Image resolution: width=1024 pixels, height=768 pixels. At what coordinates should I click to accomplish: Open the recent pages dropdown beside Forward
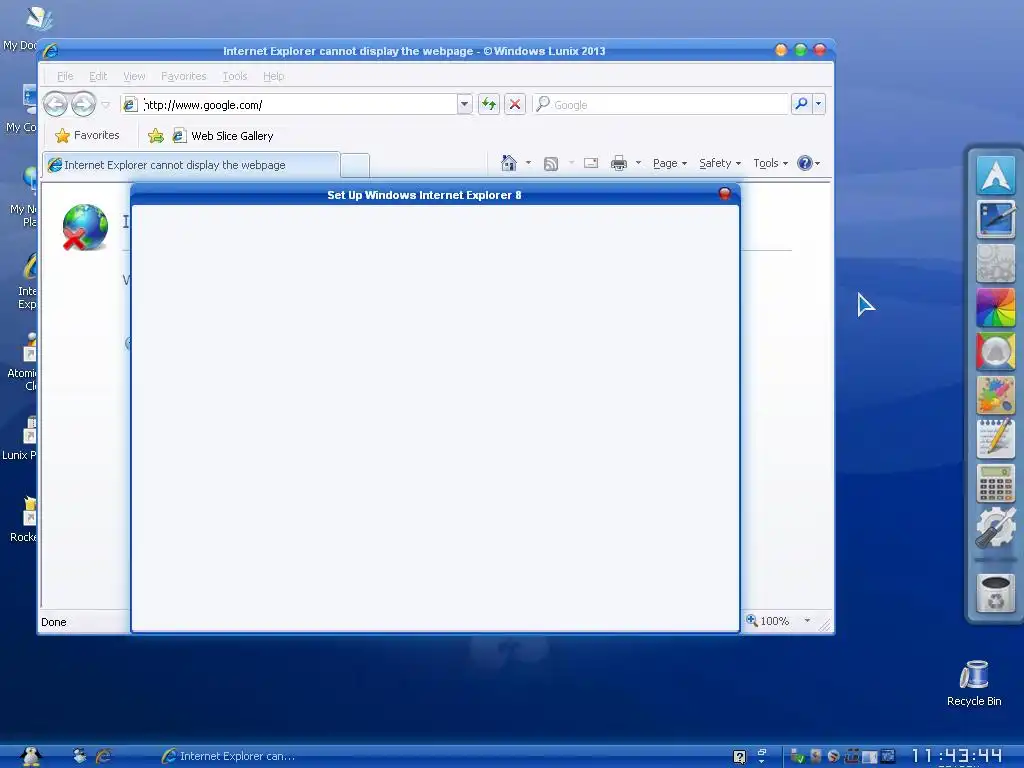pyautogui.click(x=105, y=104)
